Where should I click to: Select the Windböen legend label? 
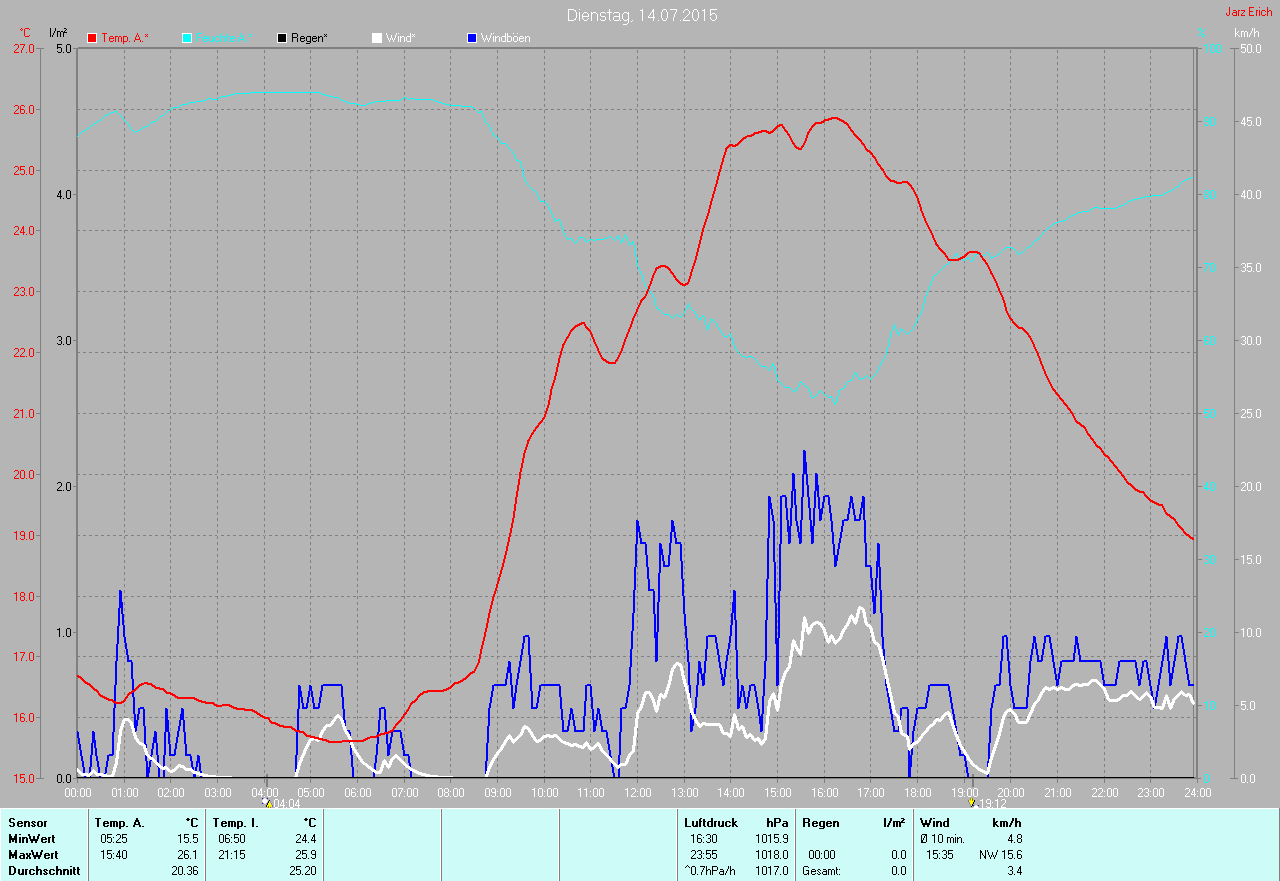click(x=505, y=38)
